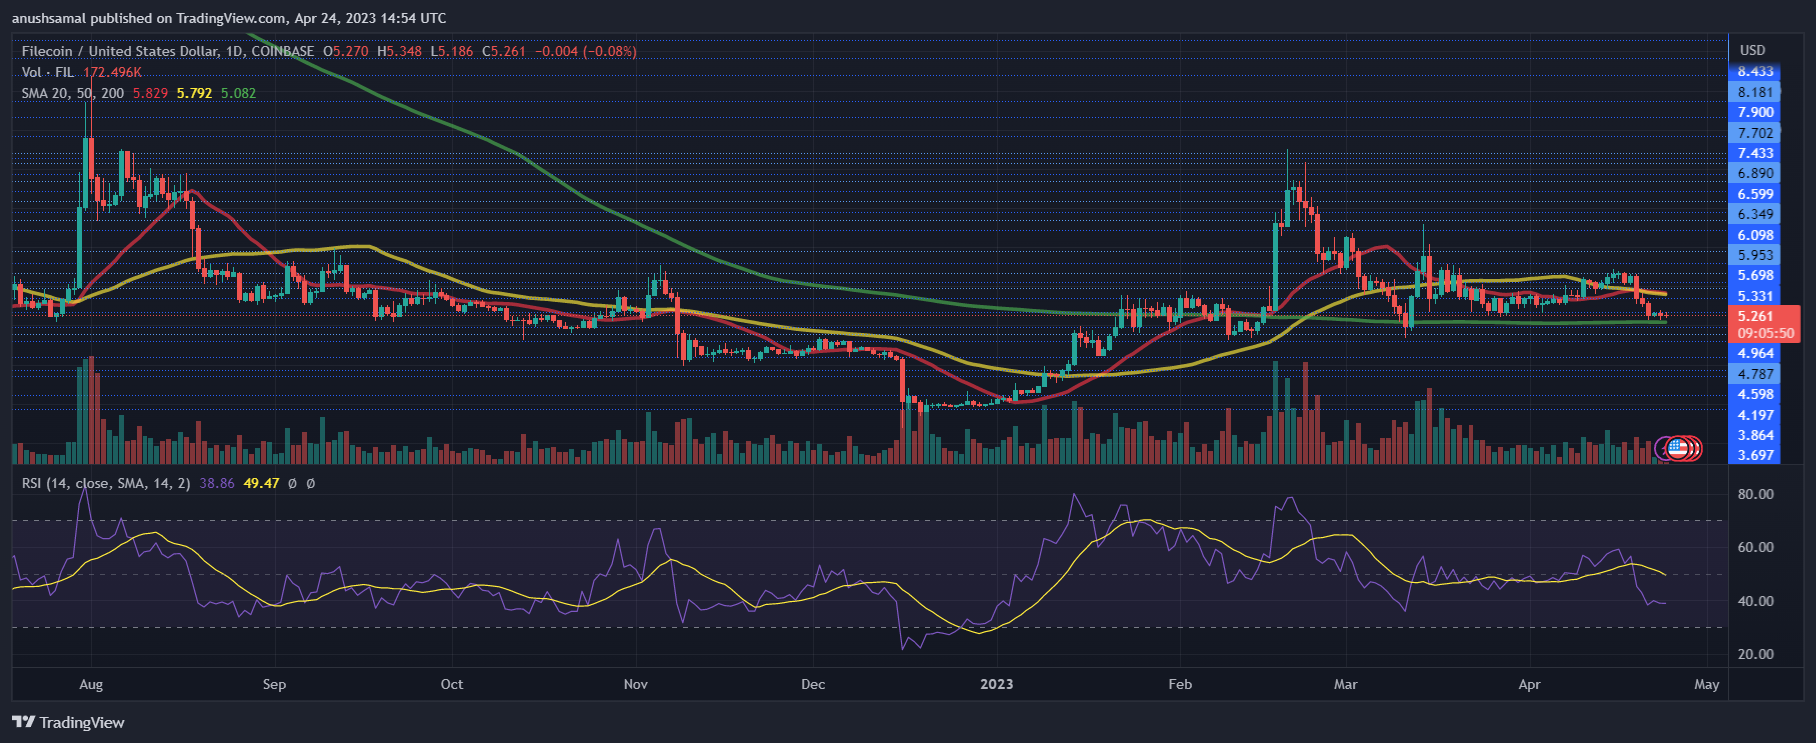Click the 2023 year marker on time axis
The image size is (1816, 743).
pyautogui.click(x=996, y=684)
